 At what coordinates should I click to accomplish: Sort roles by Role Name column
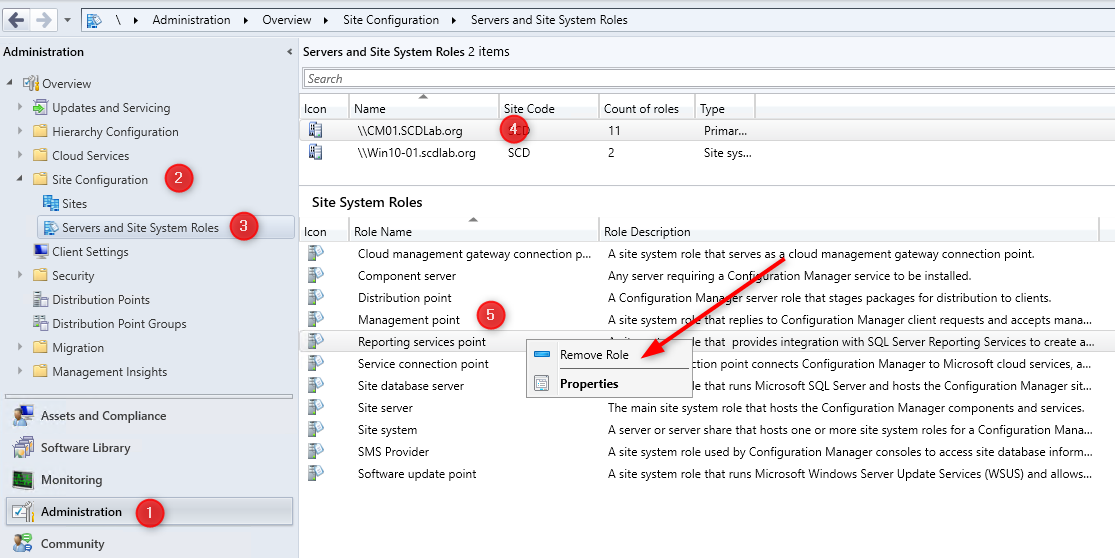pos(474,231)
